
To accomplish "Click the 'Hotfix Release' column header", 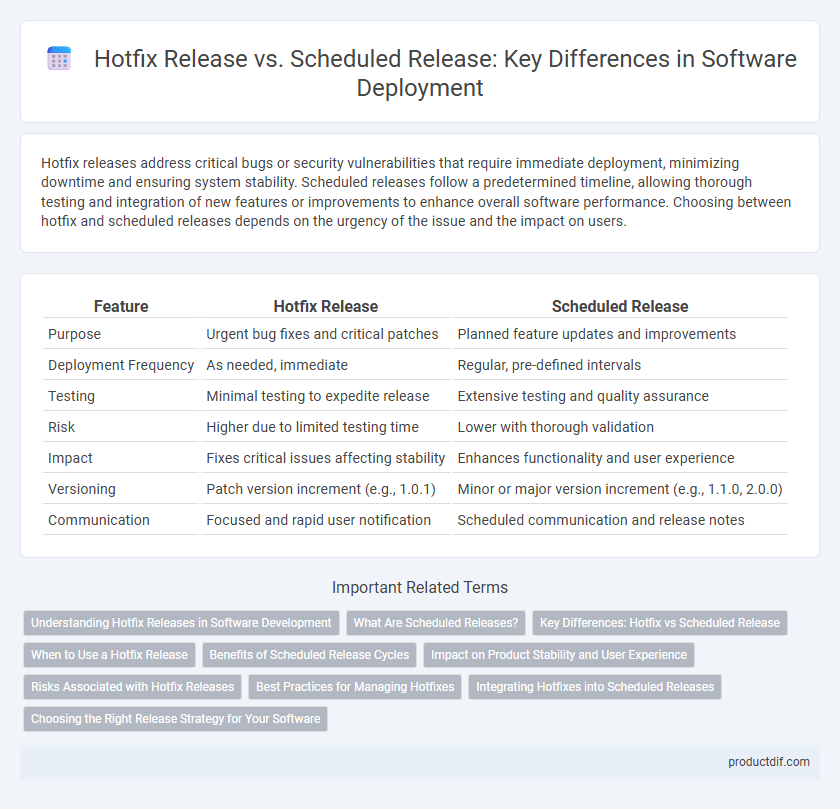I will pos(326,306).
